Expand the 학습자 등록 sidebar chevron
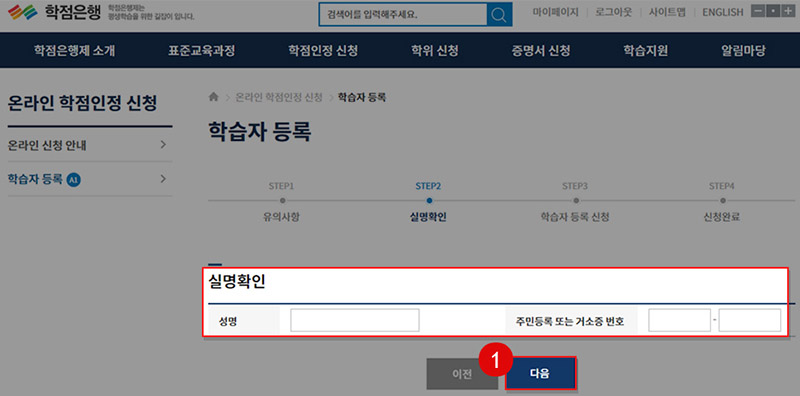 click(x=163, y=179)
